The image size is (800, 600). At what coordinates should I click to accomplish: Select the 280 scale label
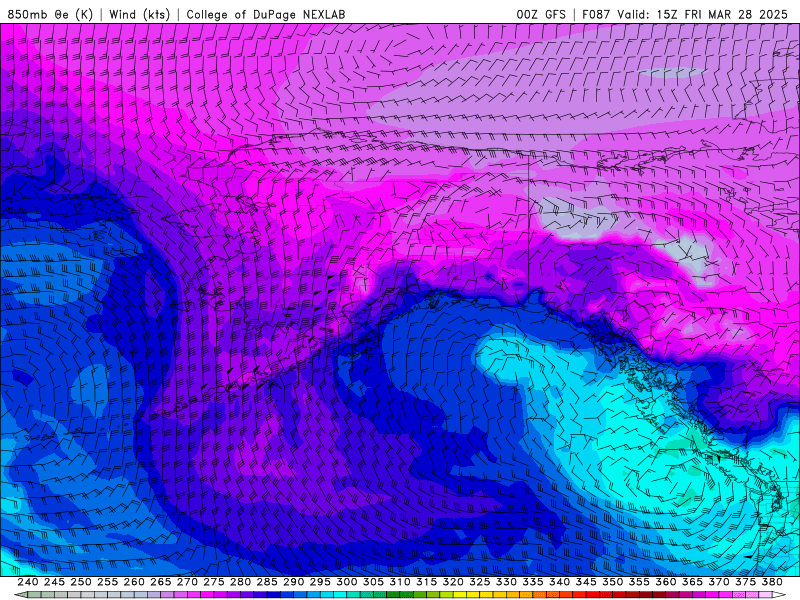pyautogui.click(x=240, y=582)
